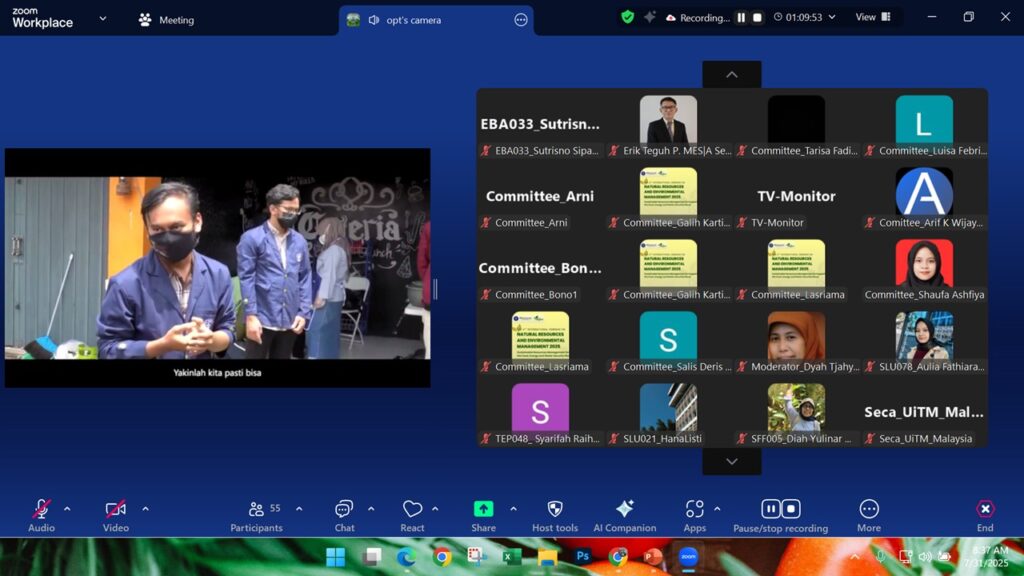Open the Apps menu icon
Image resolution: width=1024 pixels, height=576 pixels.
tap(694, 515)
